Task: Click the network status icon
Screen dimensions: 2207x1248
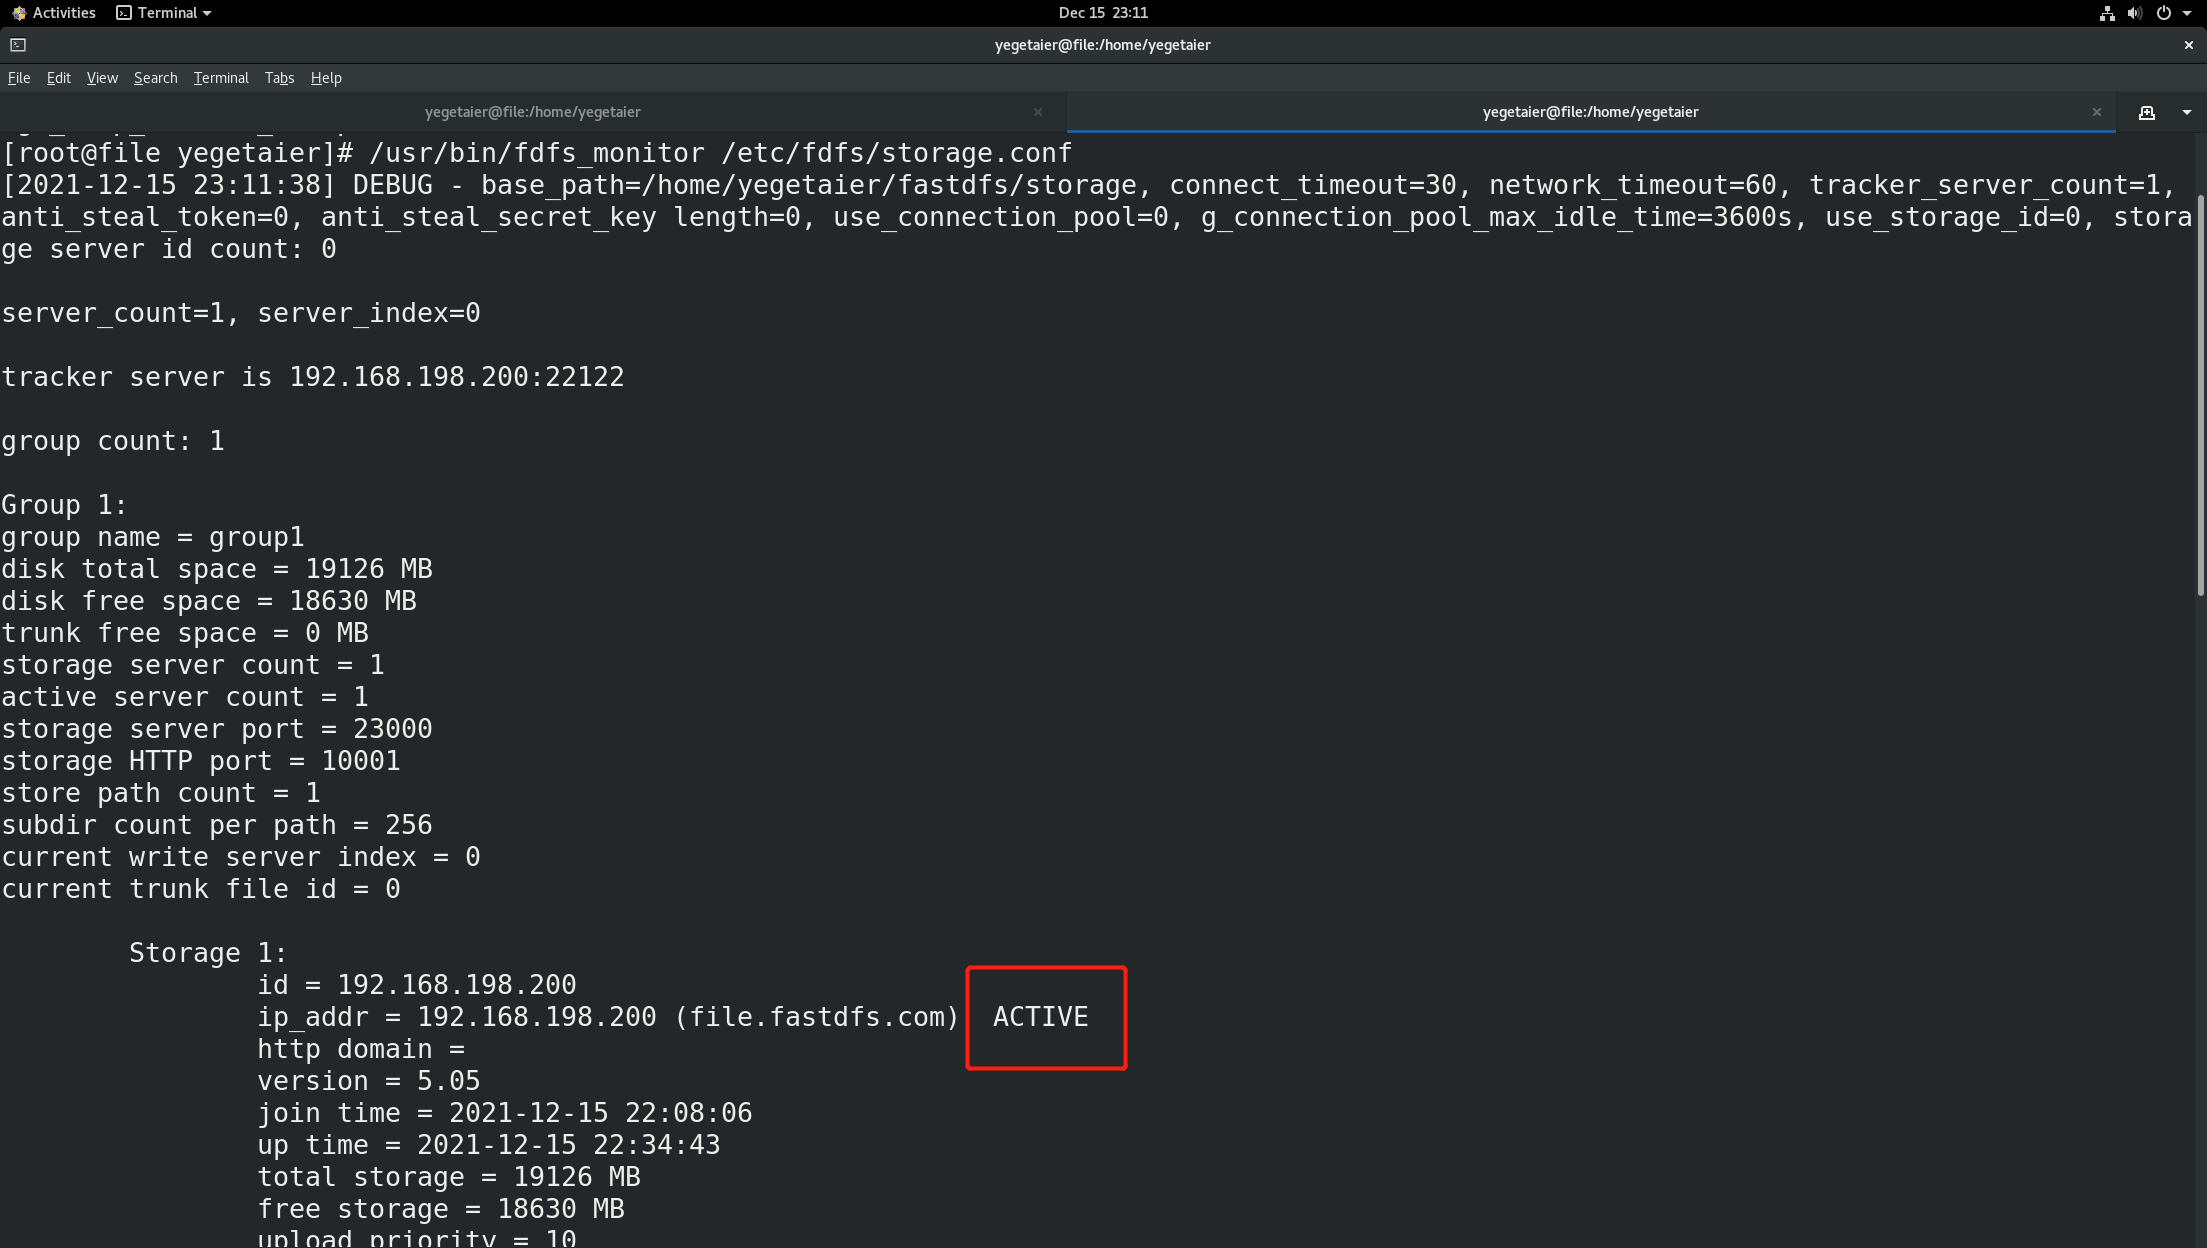Action: tap(2107, 13)
